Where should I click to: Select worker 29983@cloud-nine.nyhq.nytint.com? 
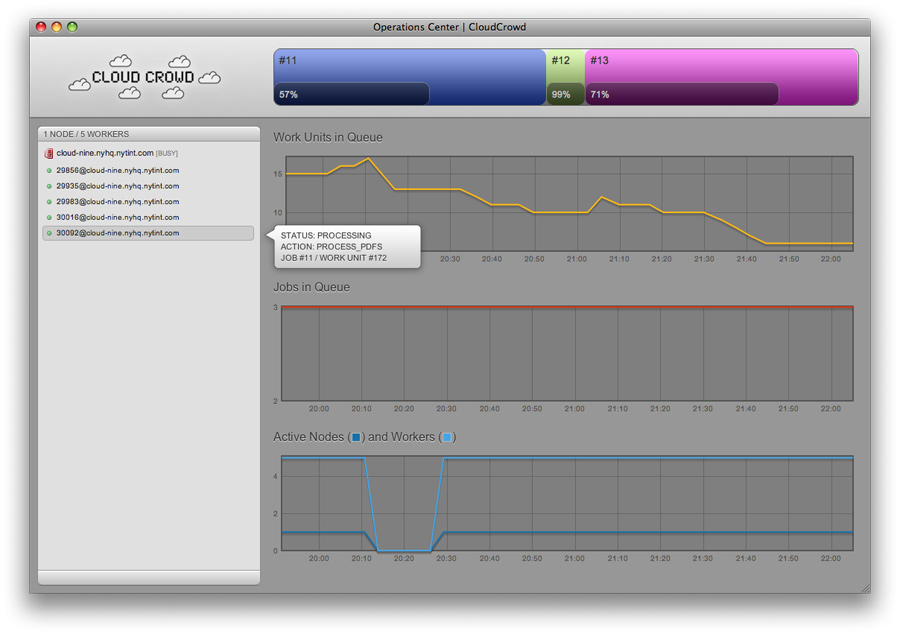tap(117, 202)
